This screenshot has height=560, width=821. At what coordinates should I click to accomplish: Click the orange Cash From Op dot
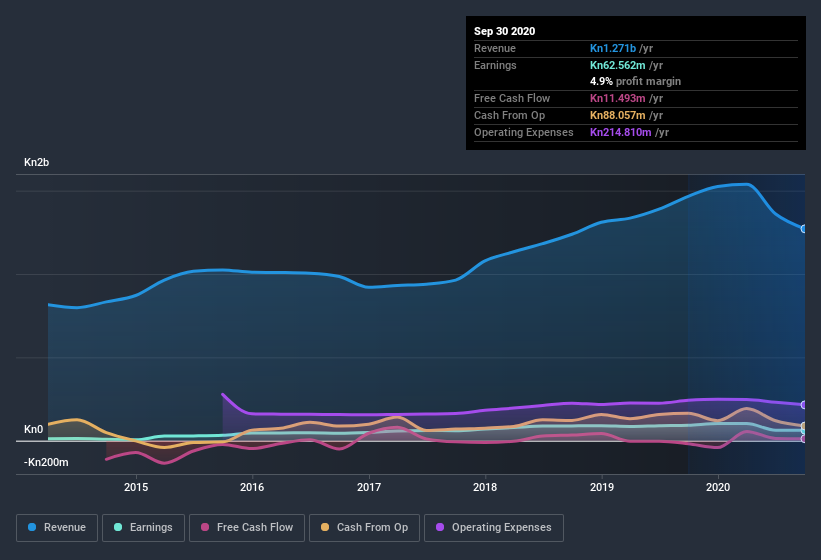(x=326, y=527)
